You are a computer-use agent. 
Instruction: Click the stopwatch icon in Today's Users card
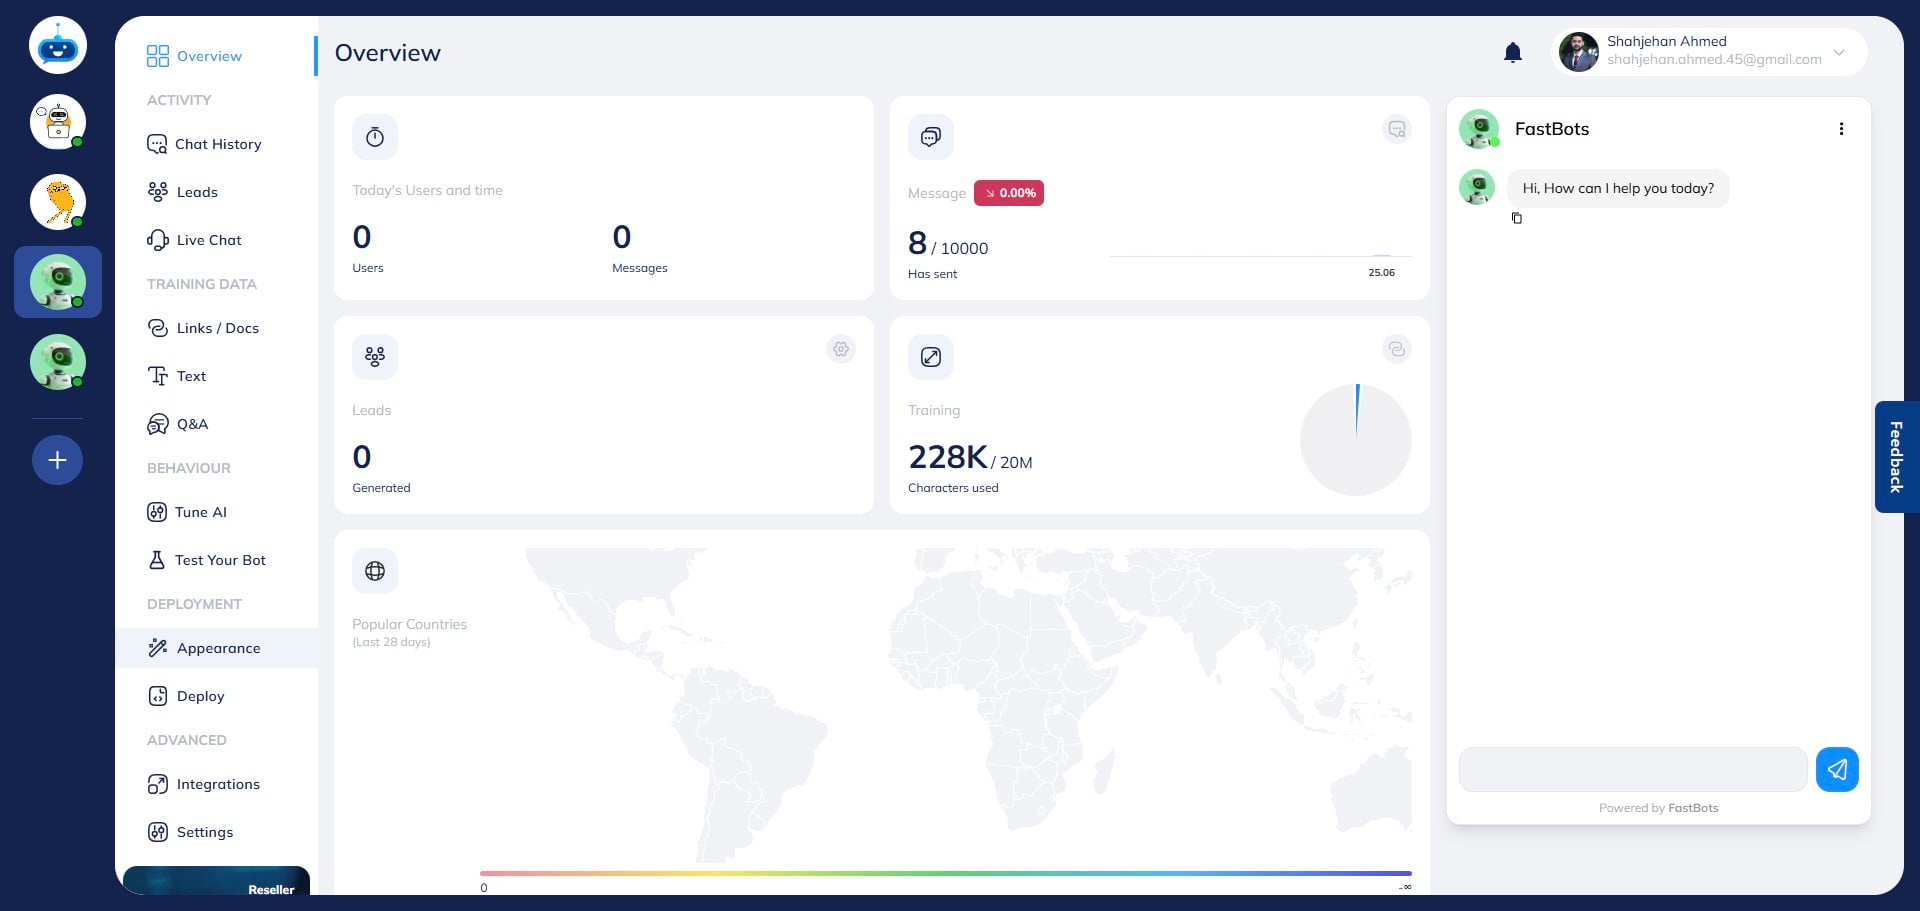click(375, 137)
